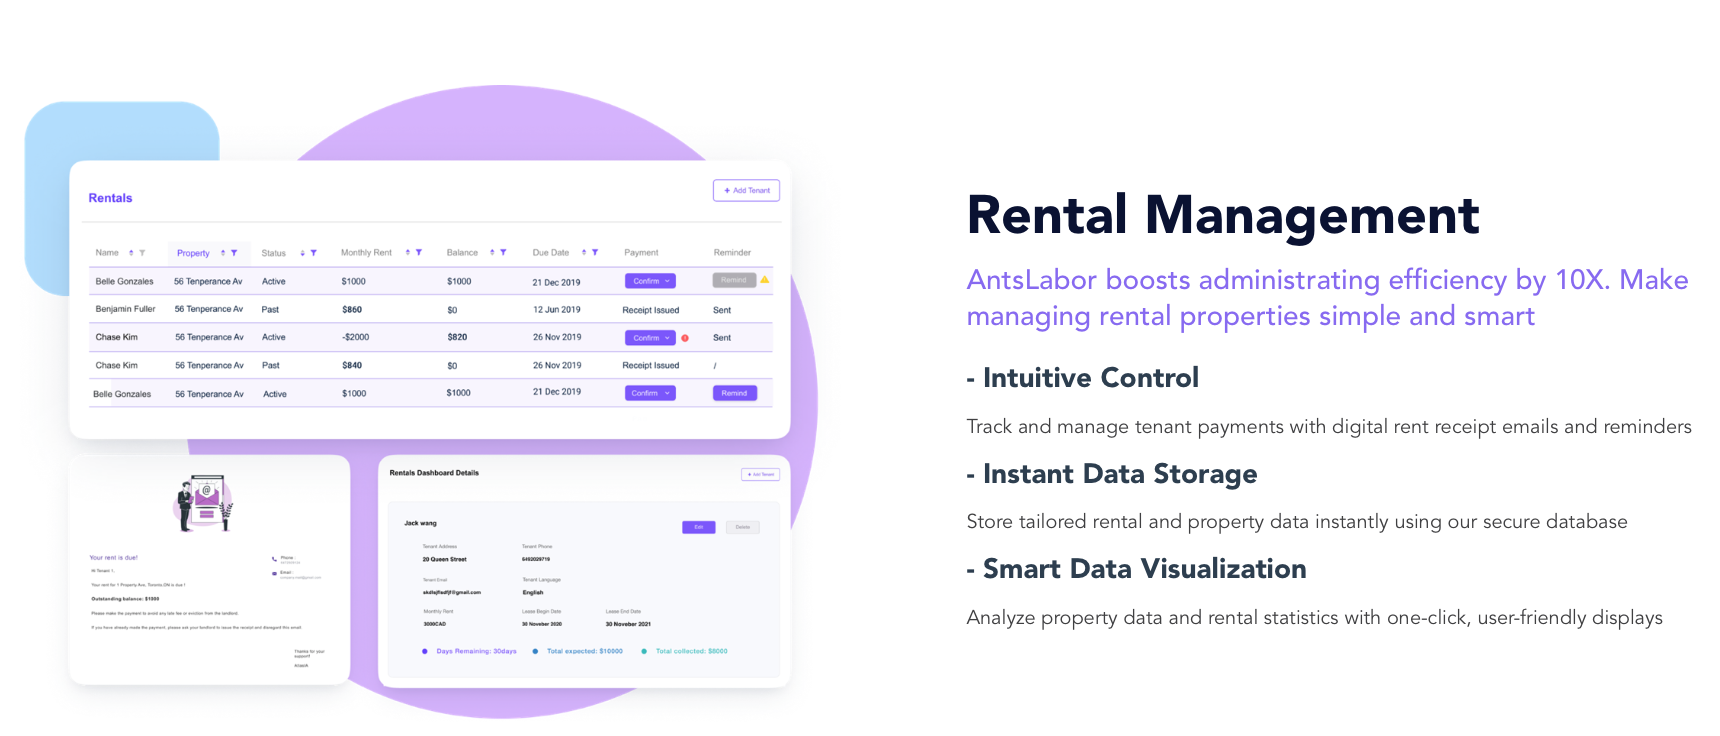Click the email illustration in the rent notice card

click(205, 503)
